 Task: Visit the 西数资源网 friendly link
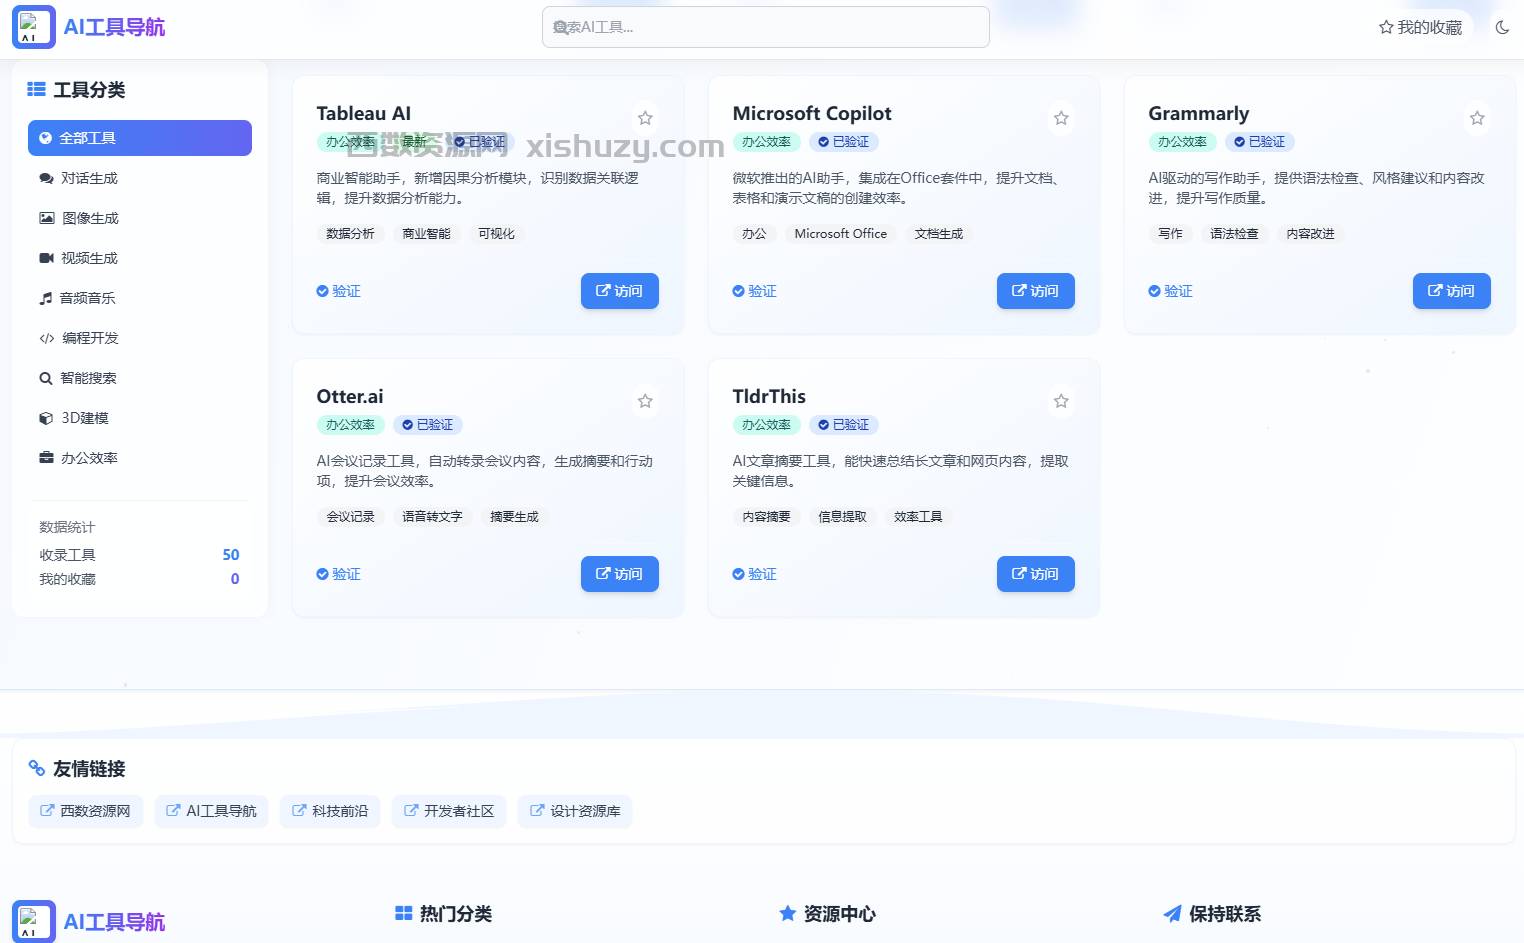[x=85, y=811]
